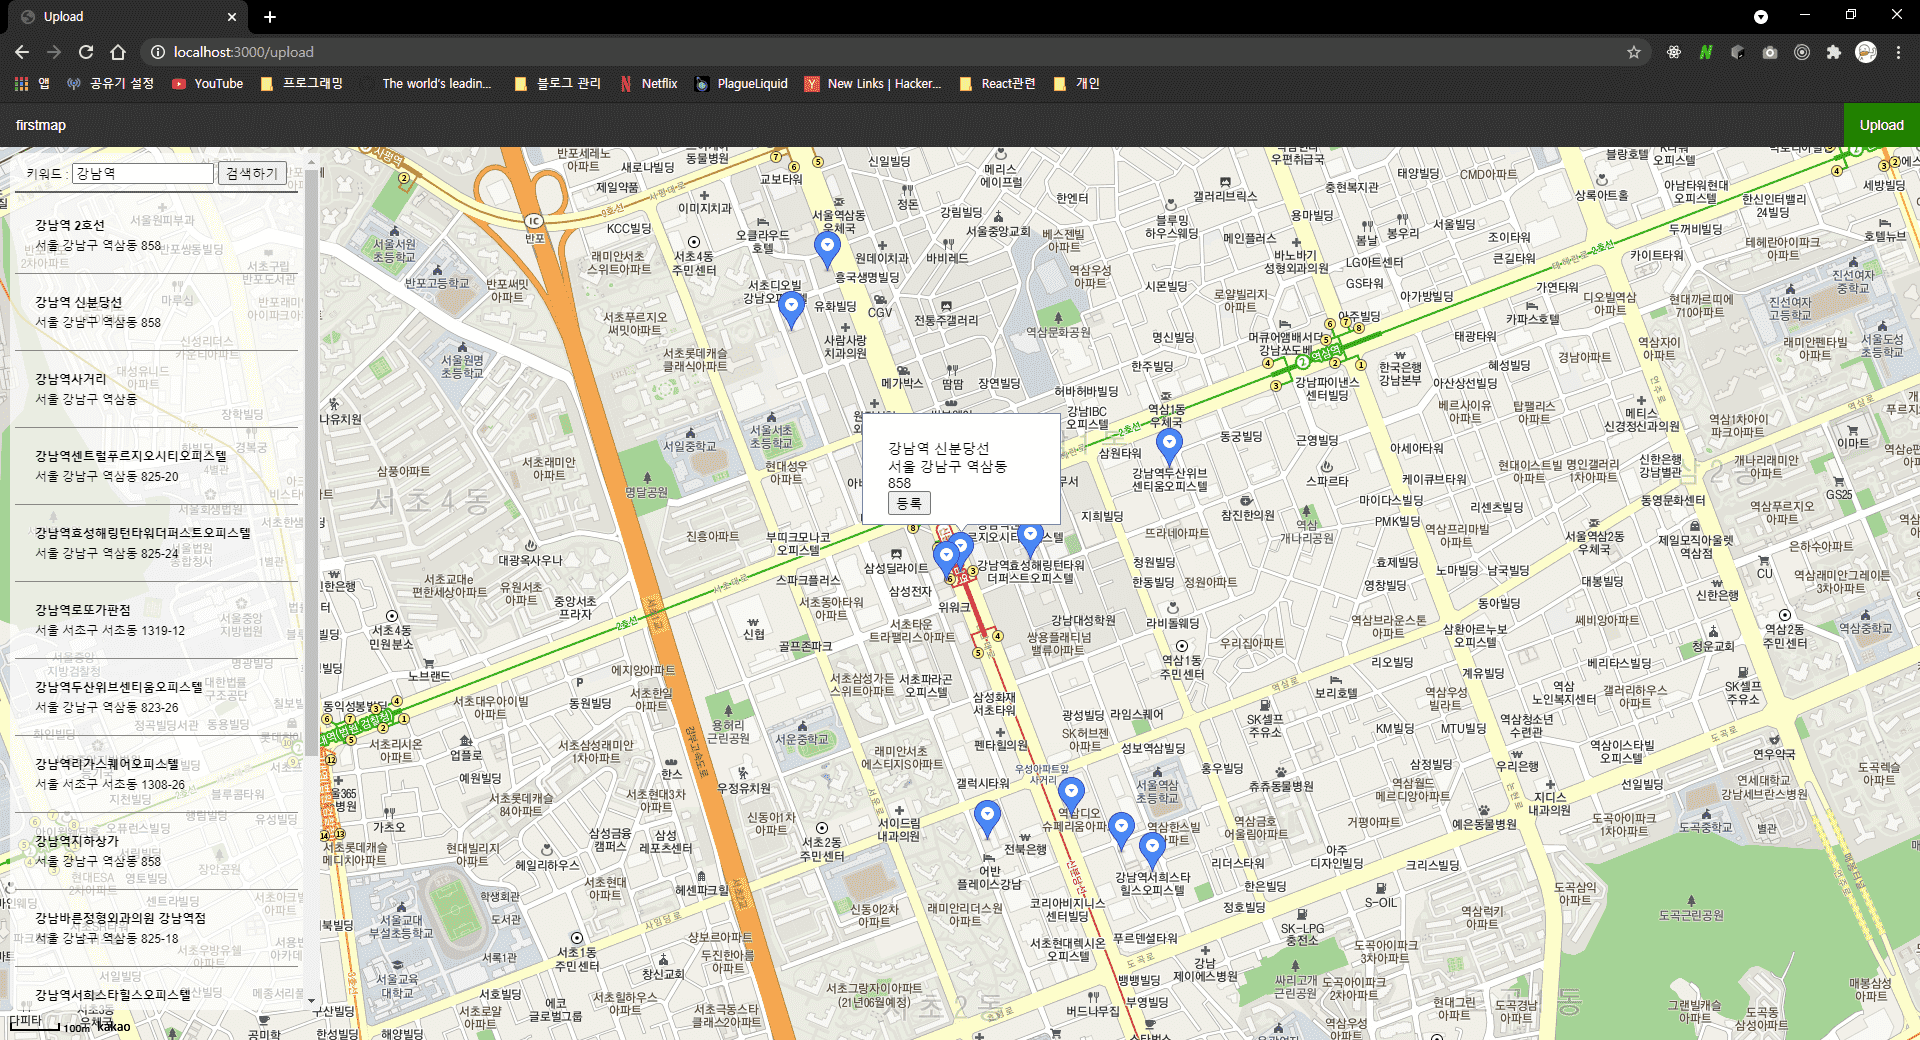The width and height of the screenshot is (1920, 1040).
Task: Open the Apps grid in bookmarks bar
Action: tap(21, 84)
